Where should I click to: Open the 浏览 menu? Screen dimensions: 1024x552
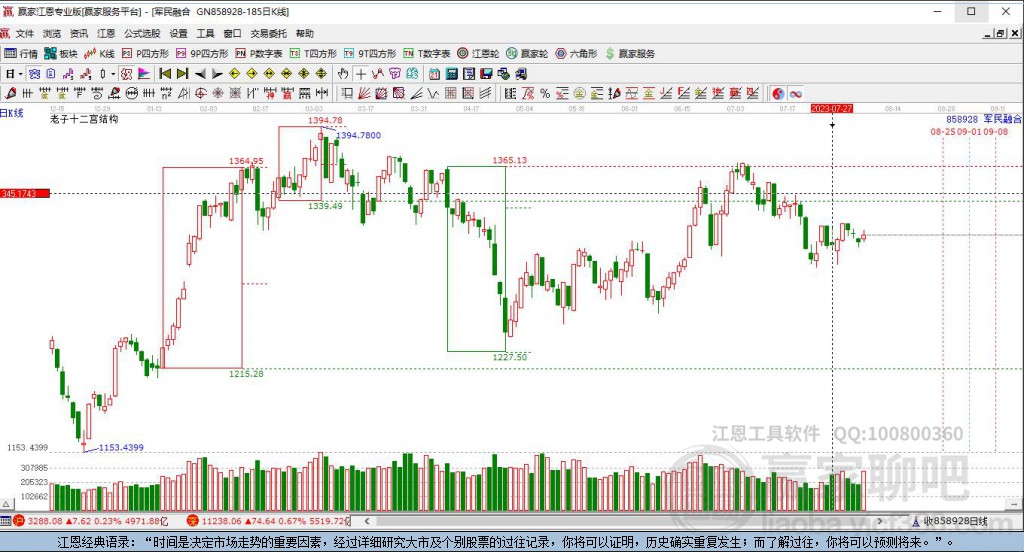[52, 33]
